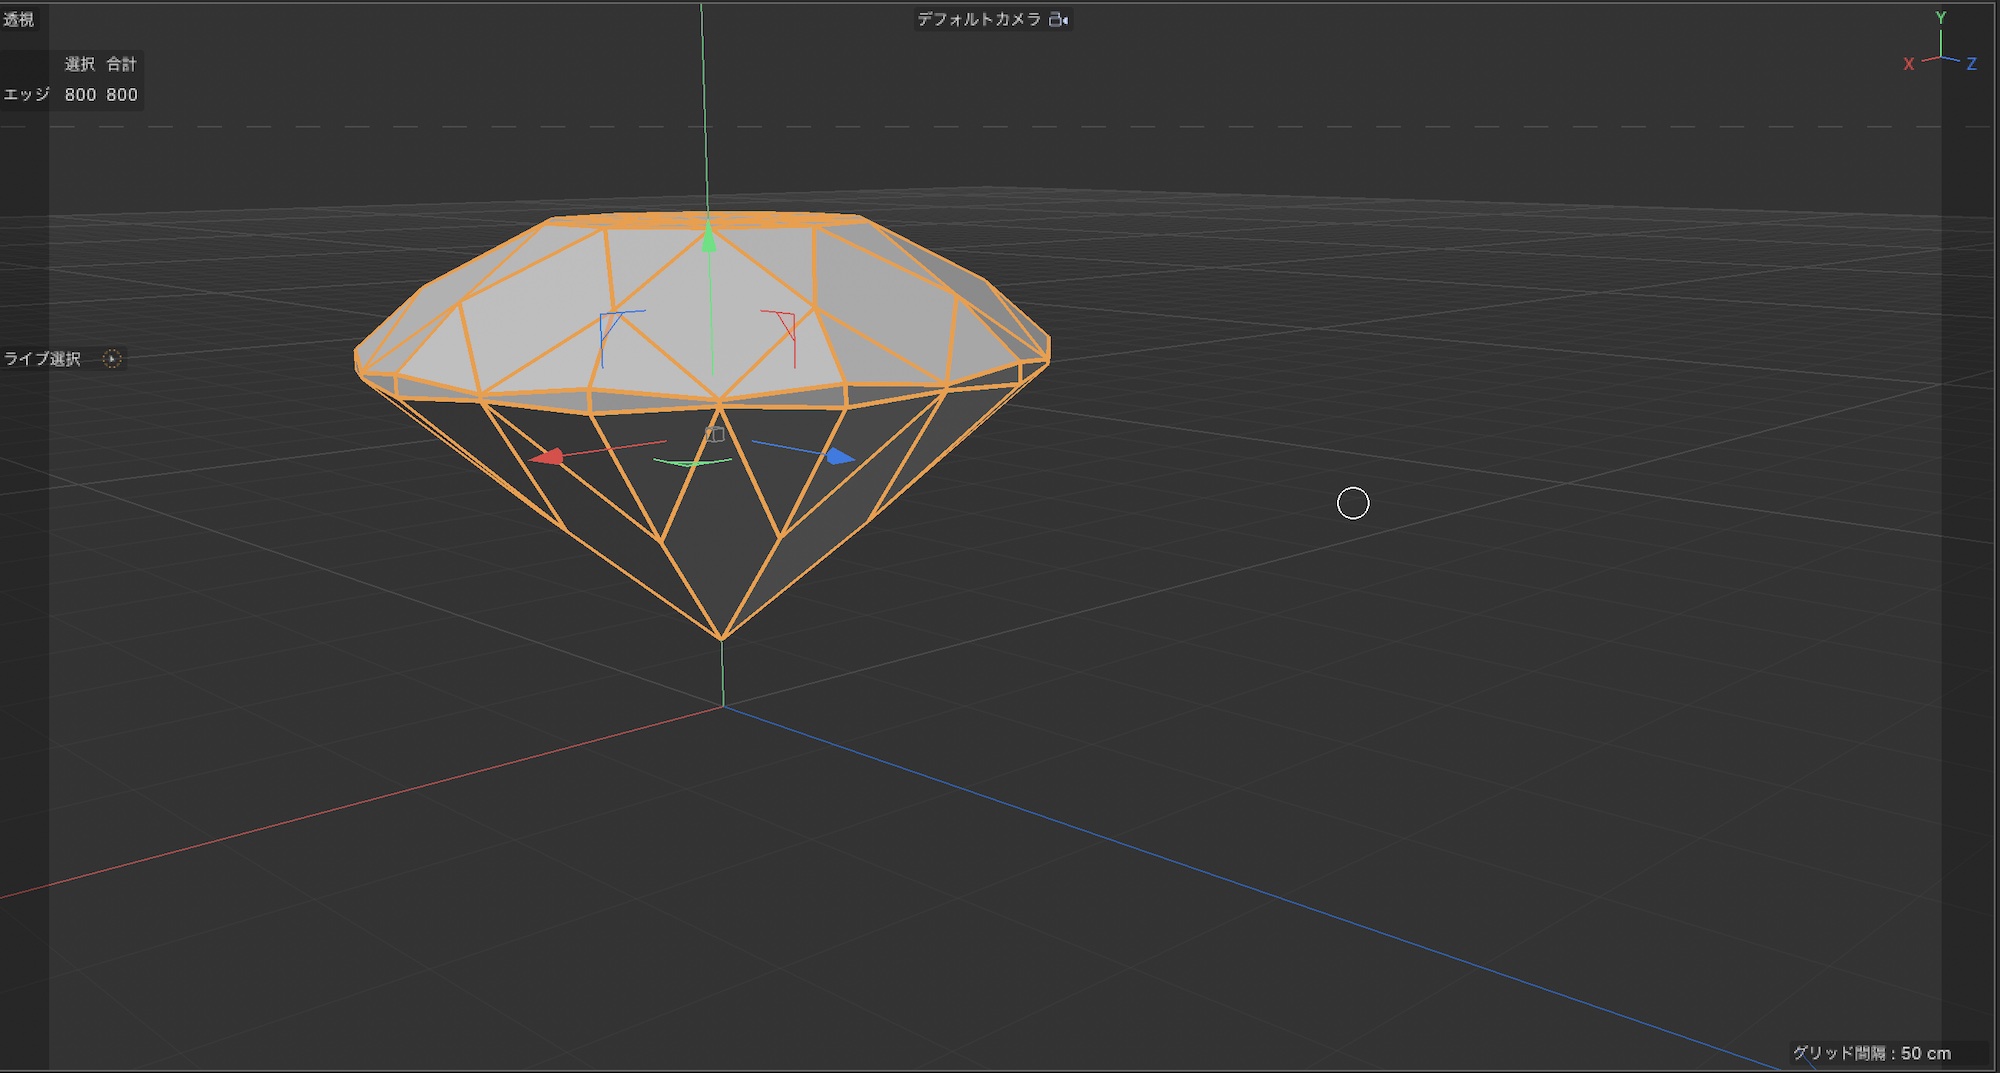Screen dimensions: 2000x1073
Task: Click the ライブ選択 text label
Action: click(42, 359)
